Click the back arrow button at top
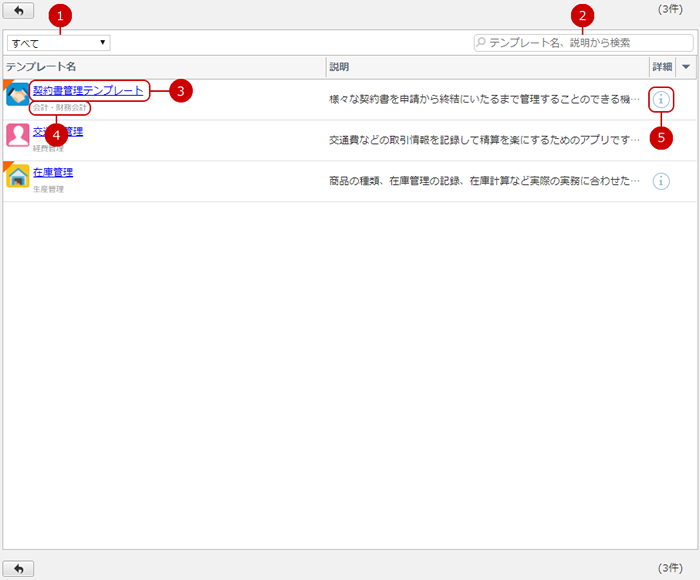Viewport: 700px width, 580px height. click(18, 10)
